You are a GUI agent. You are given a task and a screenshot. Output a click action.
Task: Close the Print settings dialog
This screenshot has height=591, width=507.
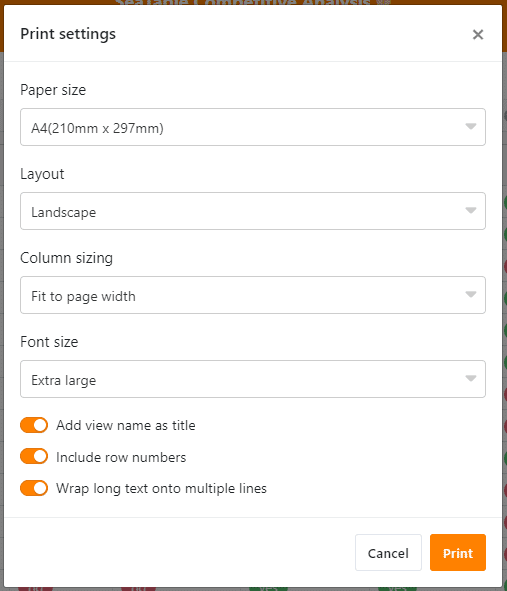(478, 35)
